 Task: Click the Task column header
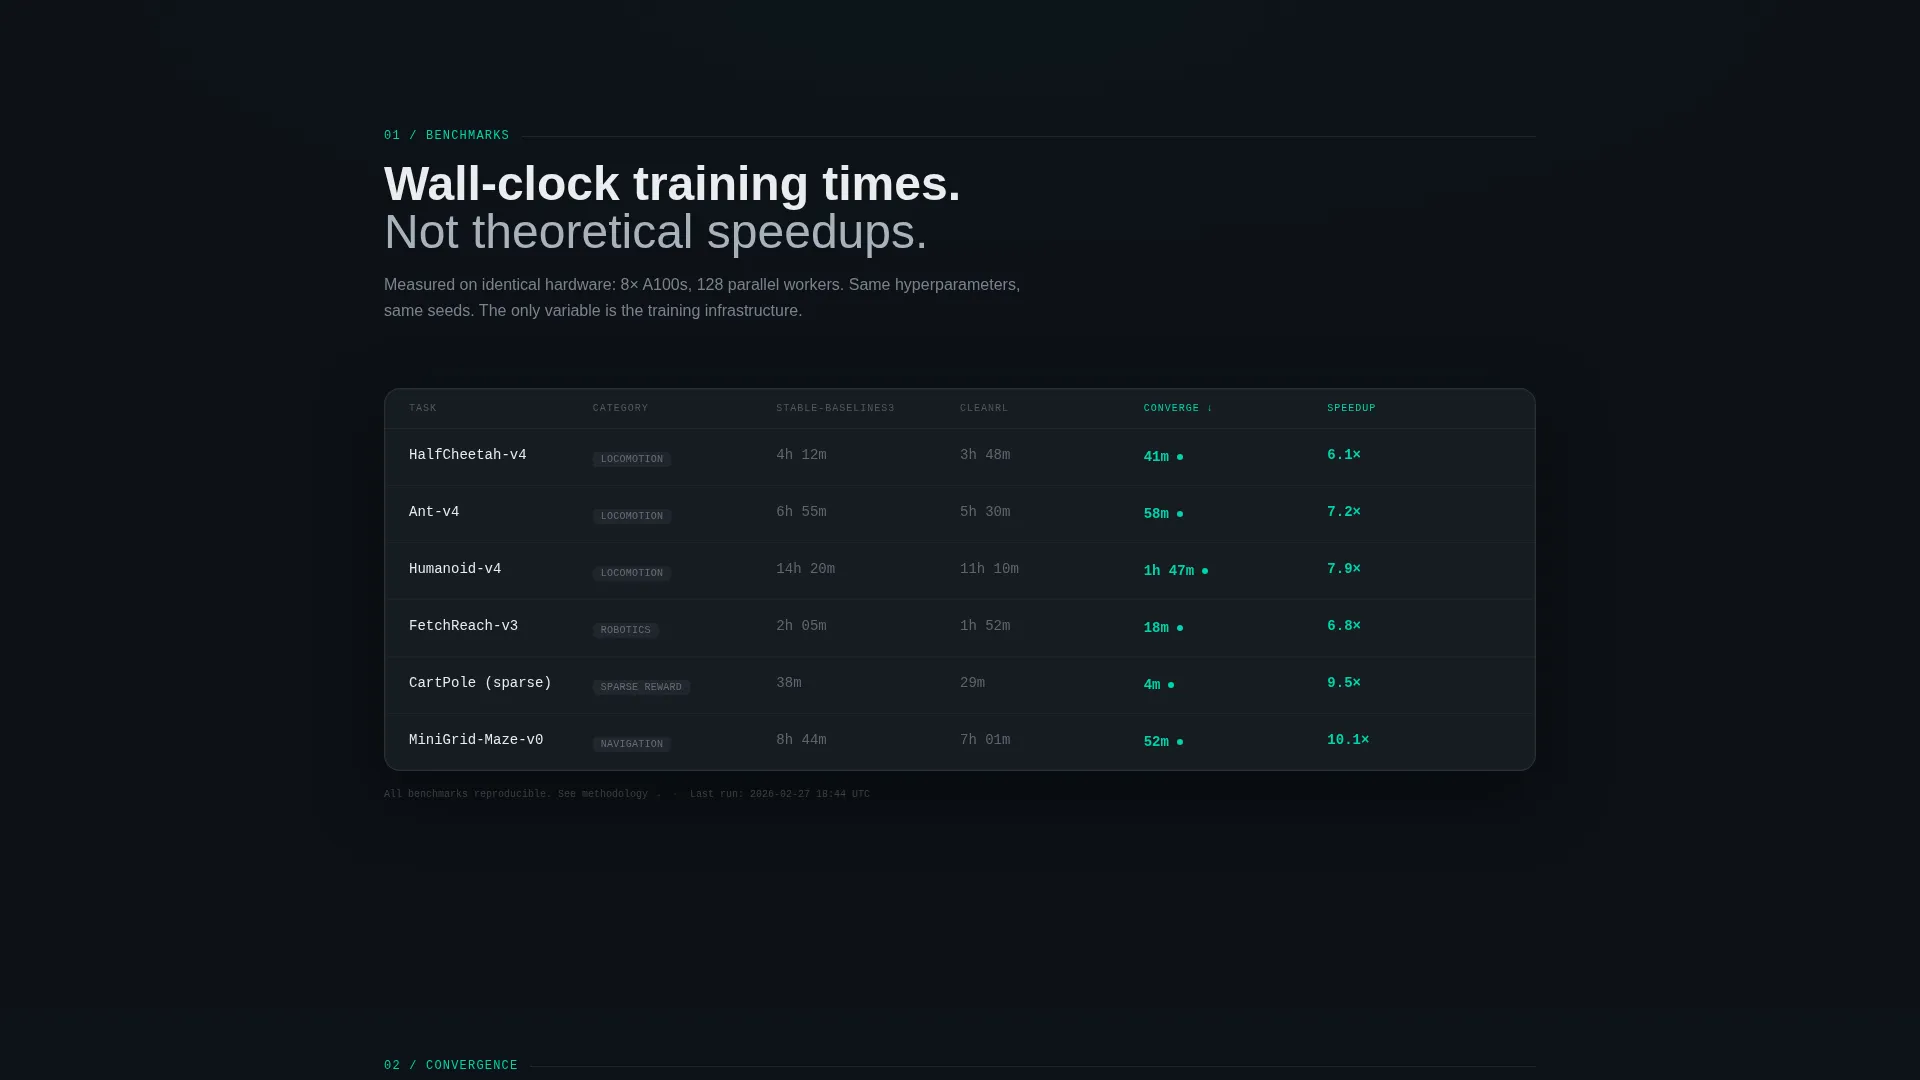[423, 408]
